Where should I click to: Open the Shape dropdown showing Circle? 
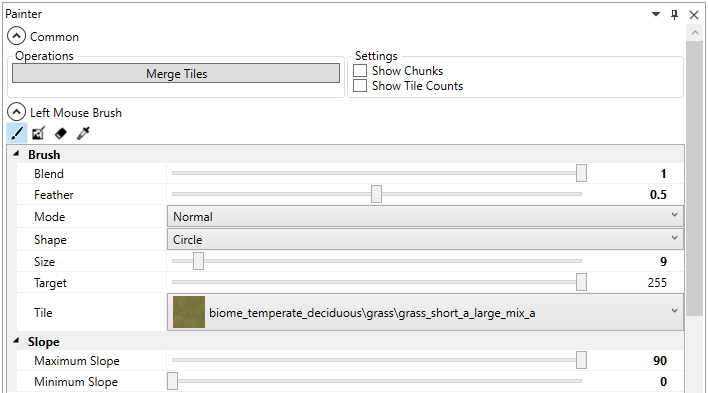point(425,239)
